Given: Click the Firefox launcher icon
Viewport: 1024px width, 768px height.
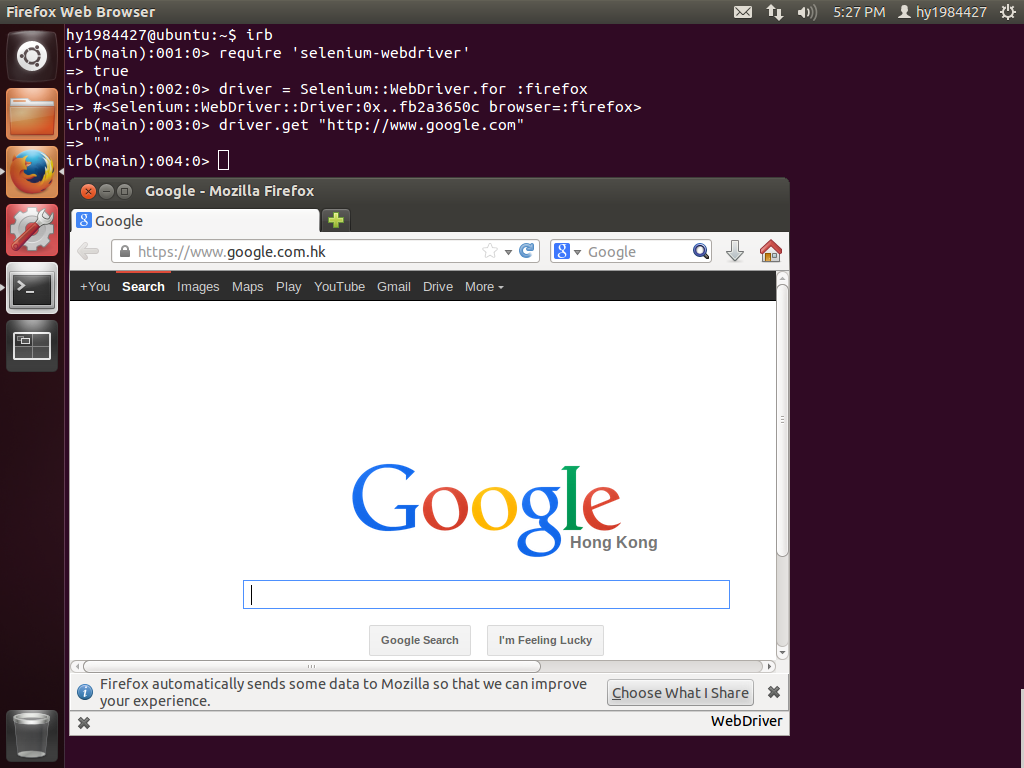Looking at the screenshot, I should click(x=31, y=172).
